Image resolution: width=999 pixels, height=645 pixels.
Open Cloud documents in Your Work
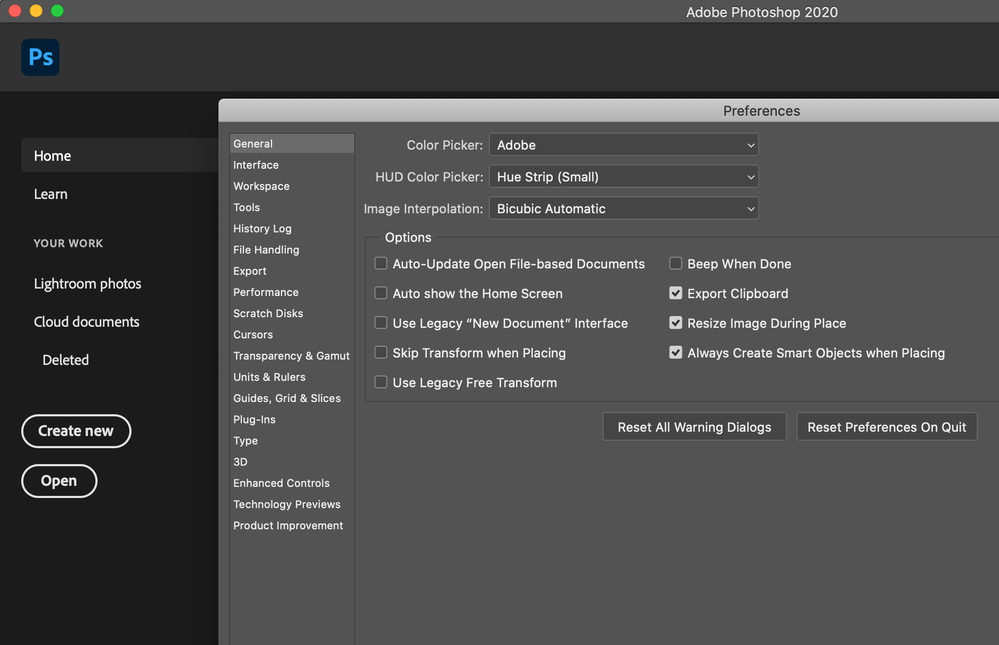point(87,322)
